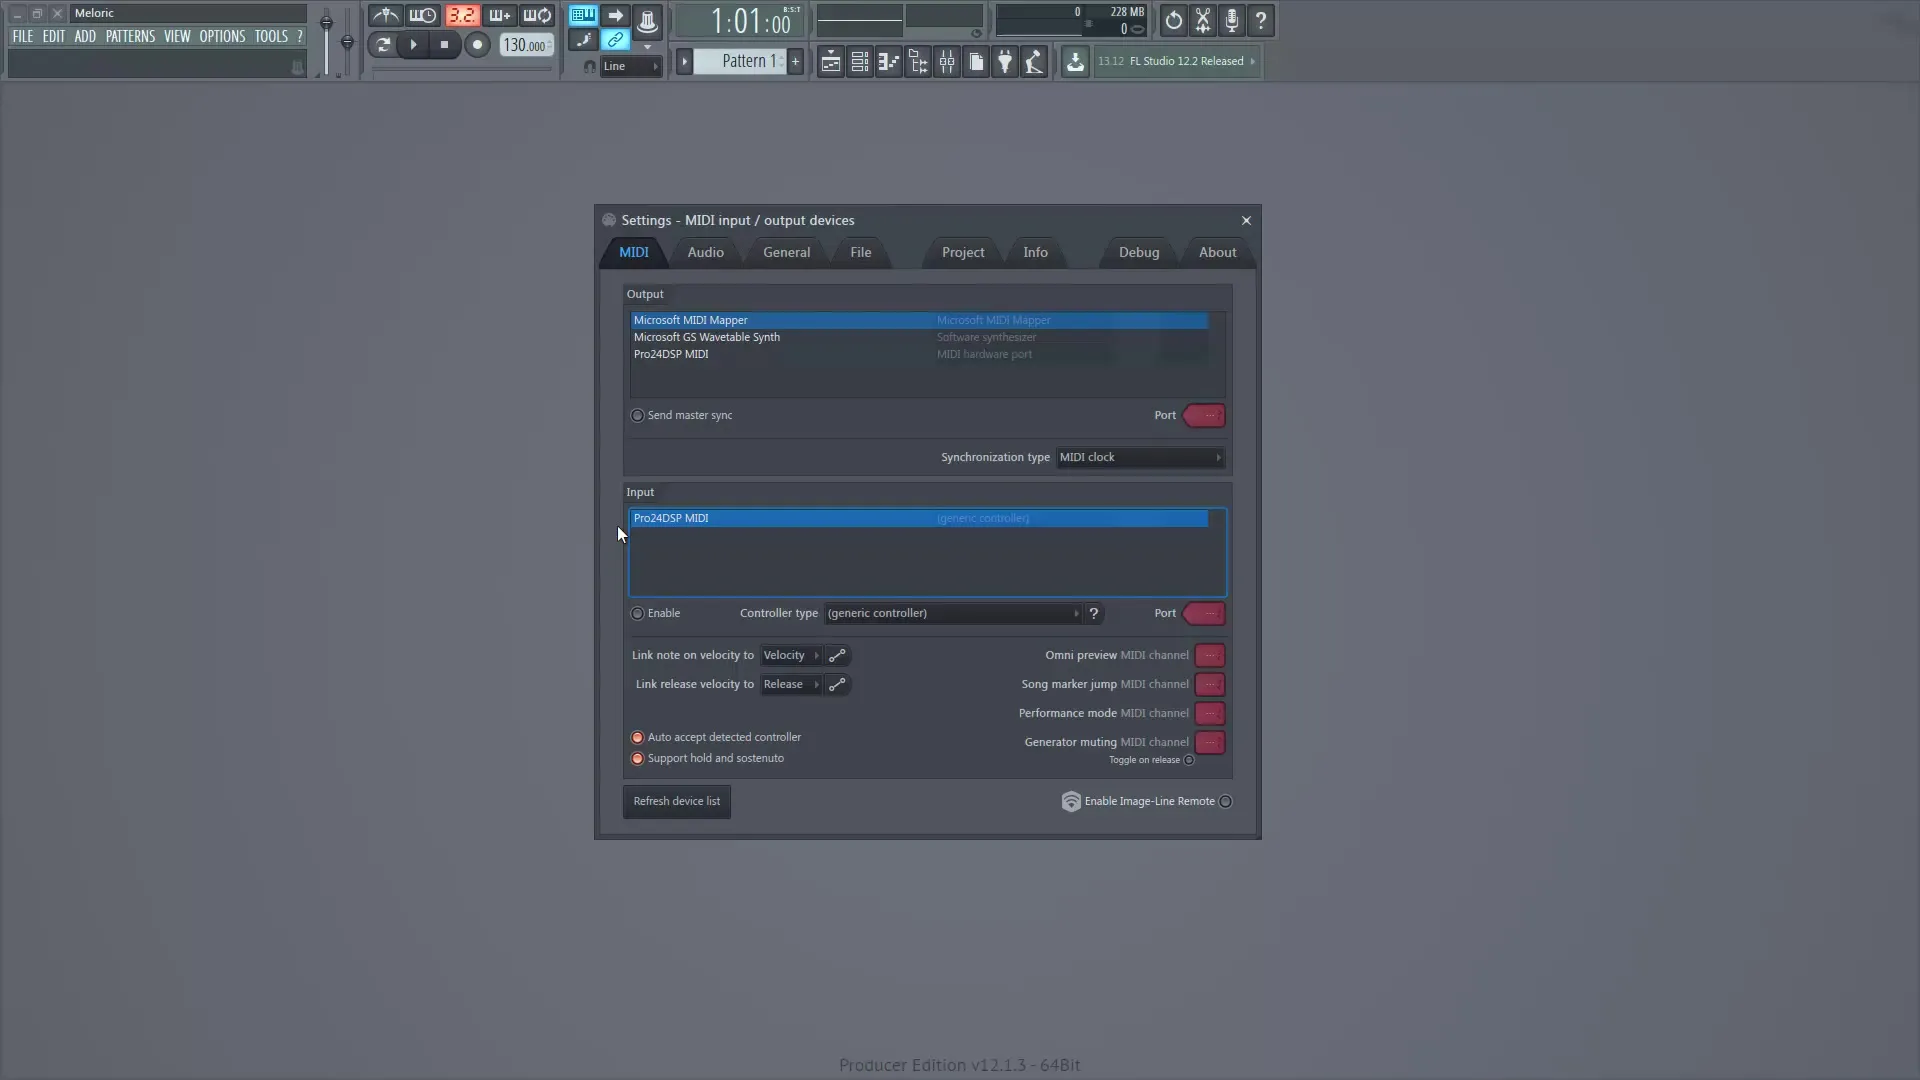Click the plus button next to Pattern 1
Viewport: 1920px width, 1080px height.
795,62
